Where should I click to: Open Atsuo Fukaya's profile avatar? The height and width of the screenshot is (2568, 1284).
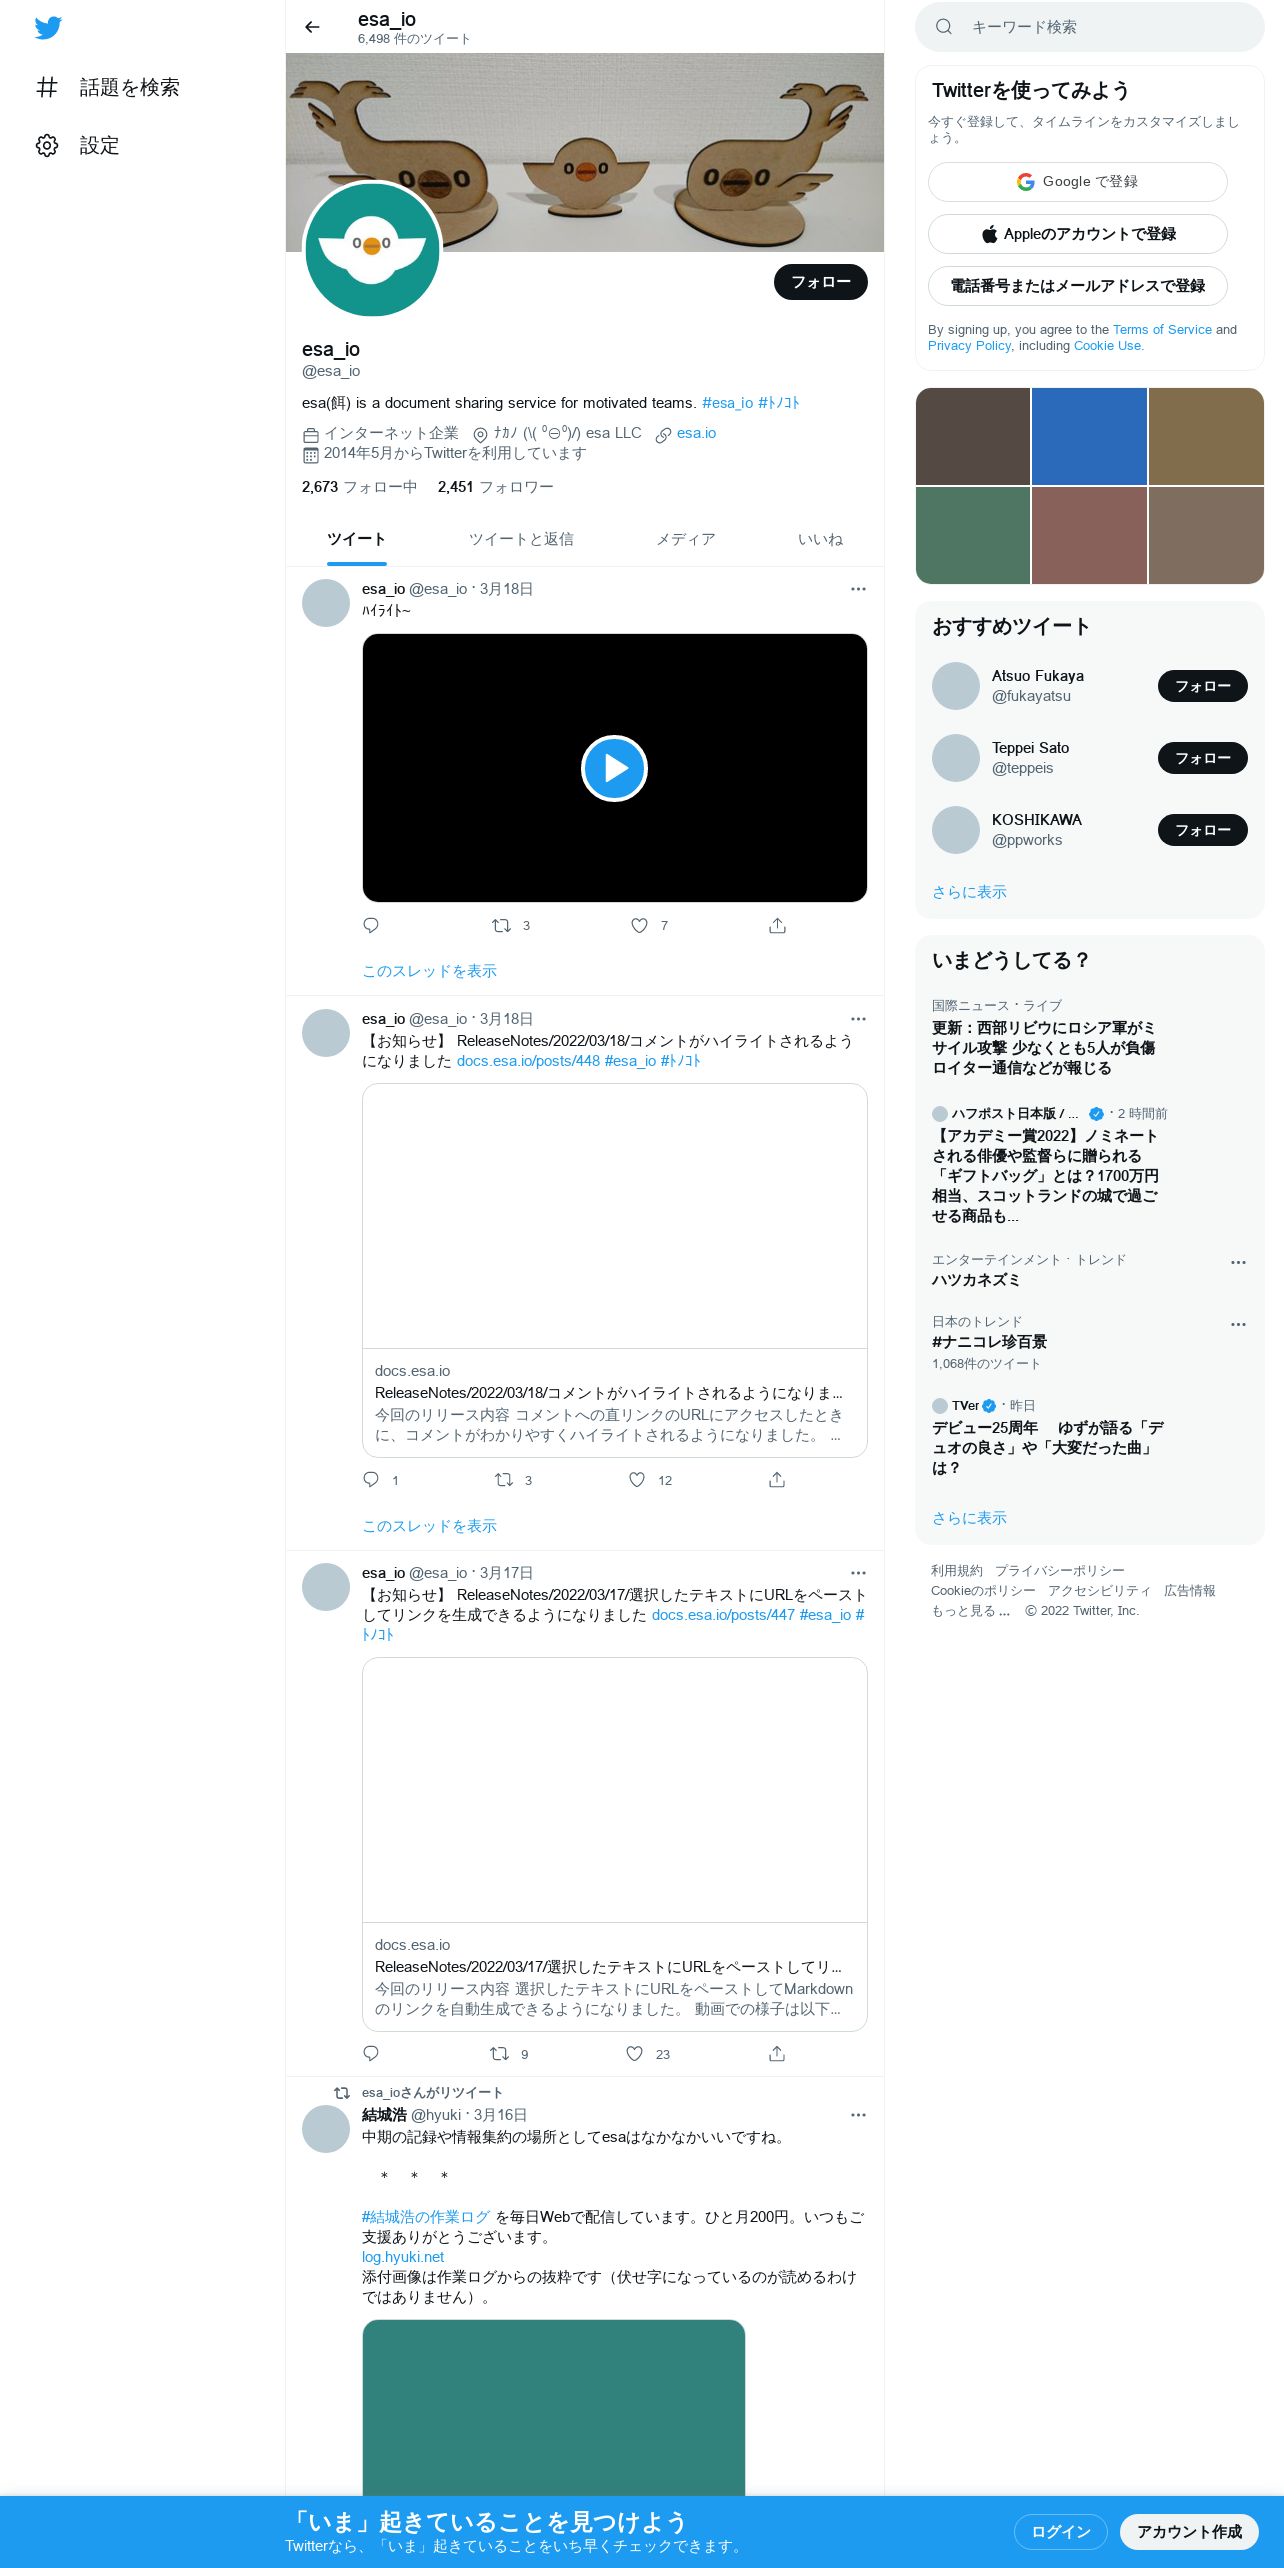click(x=956, y=686)
